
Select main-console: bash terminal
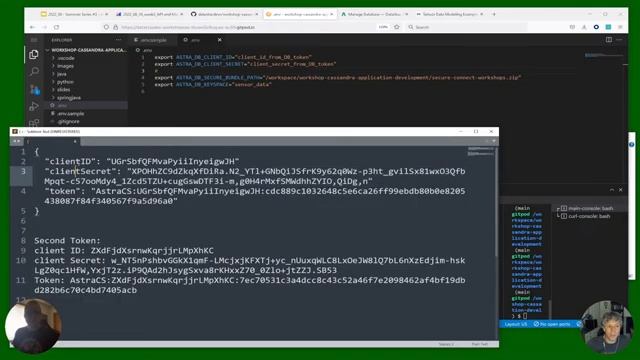tap(590, 208)
